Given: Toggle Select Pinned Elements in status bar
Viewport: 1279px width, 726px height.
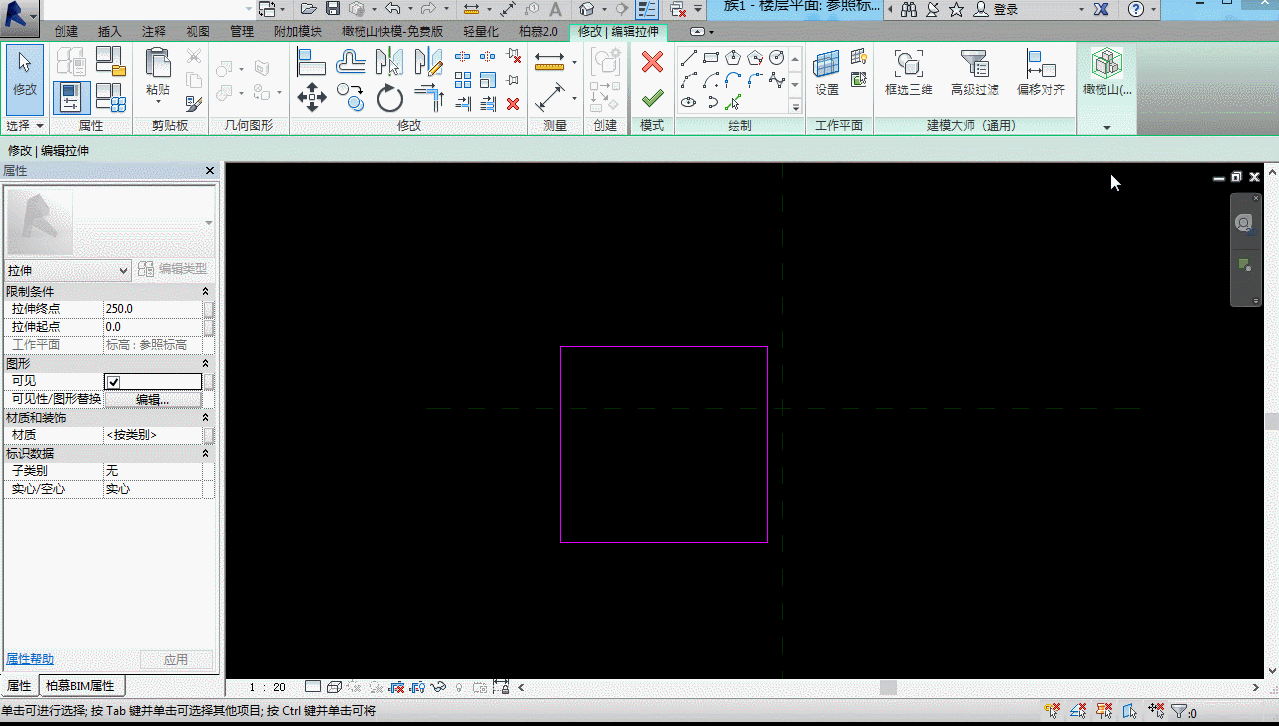Looking at the screenshot, I should tap(1105, 710).
